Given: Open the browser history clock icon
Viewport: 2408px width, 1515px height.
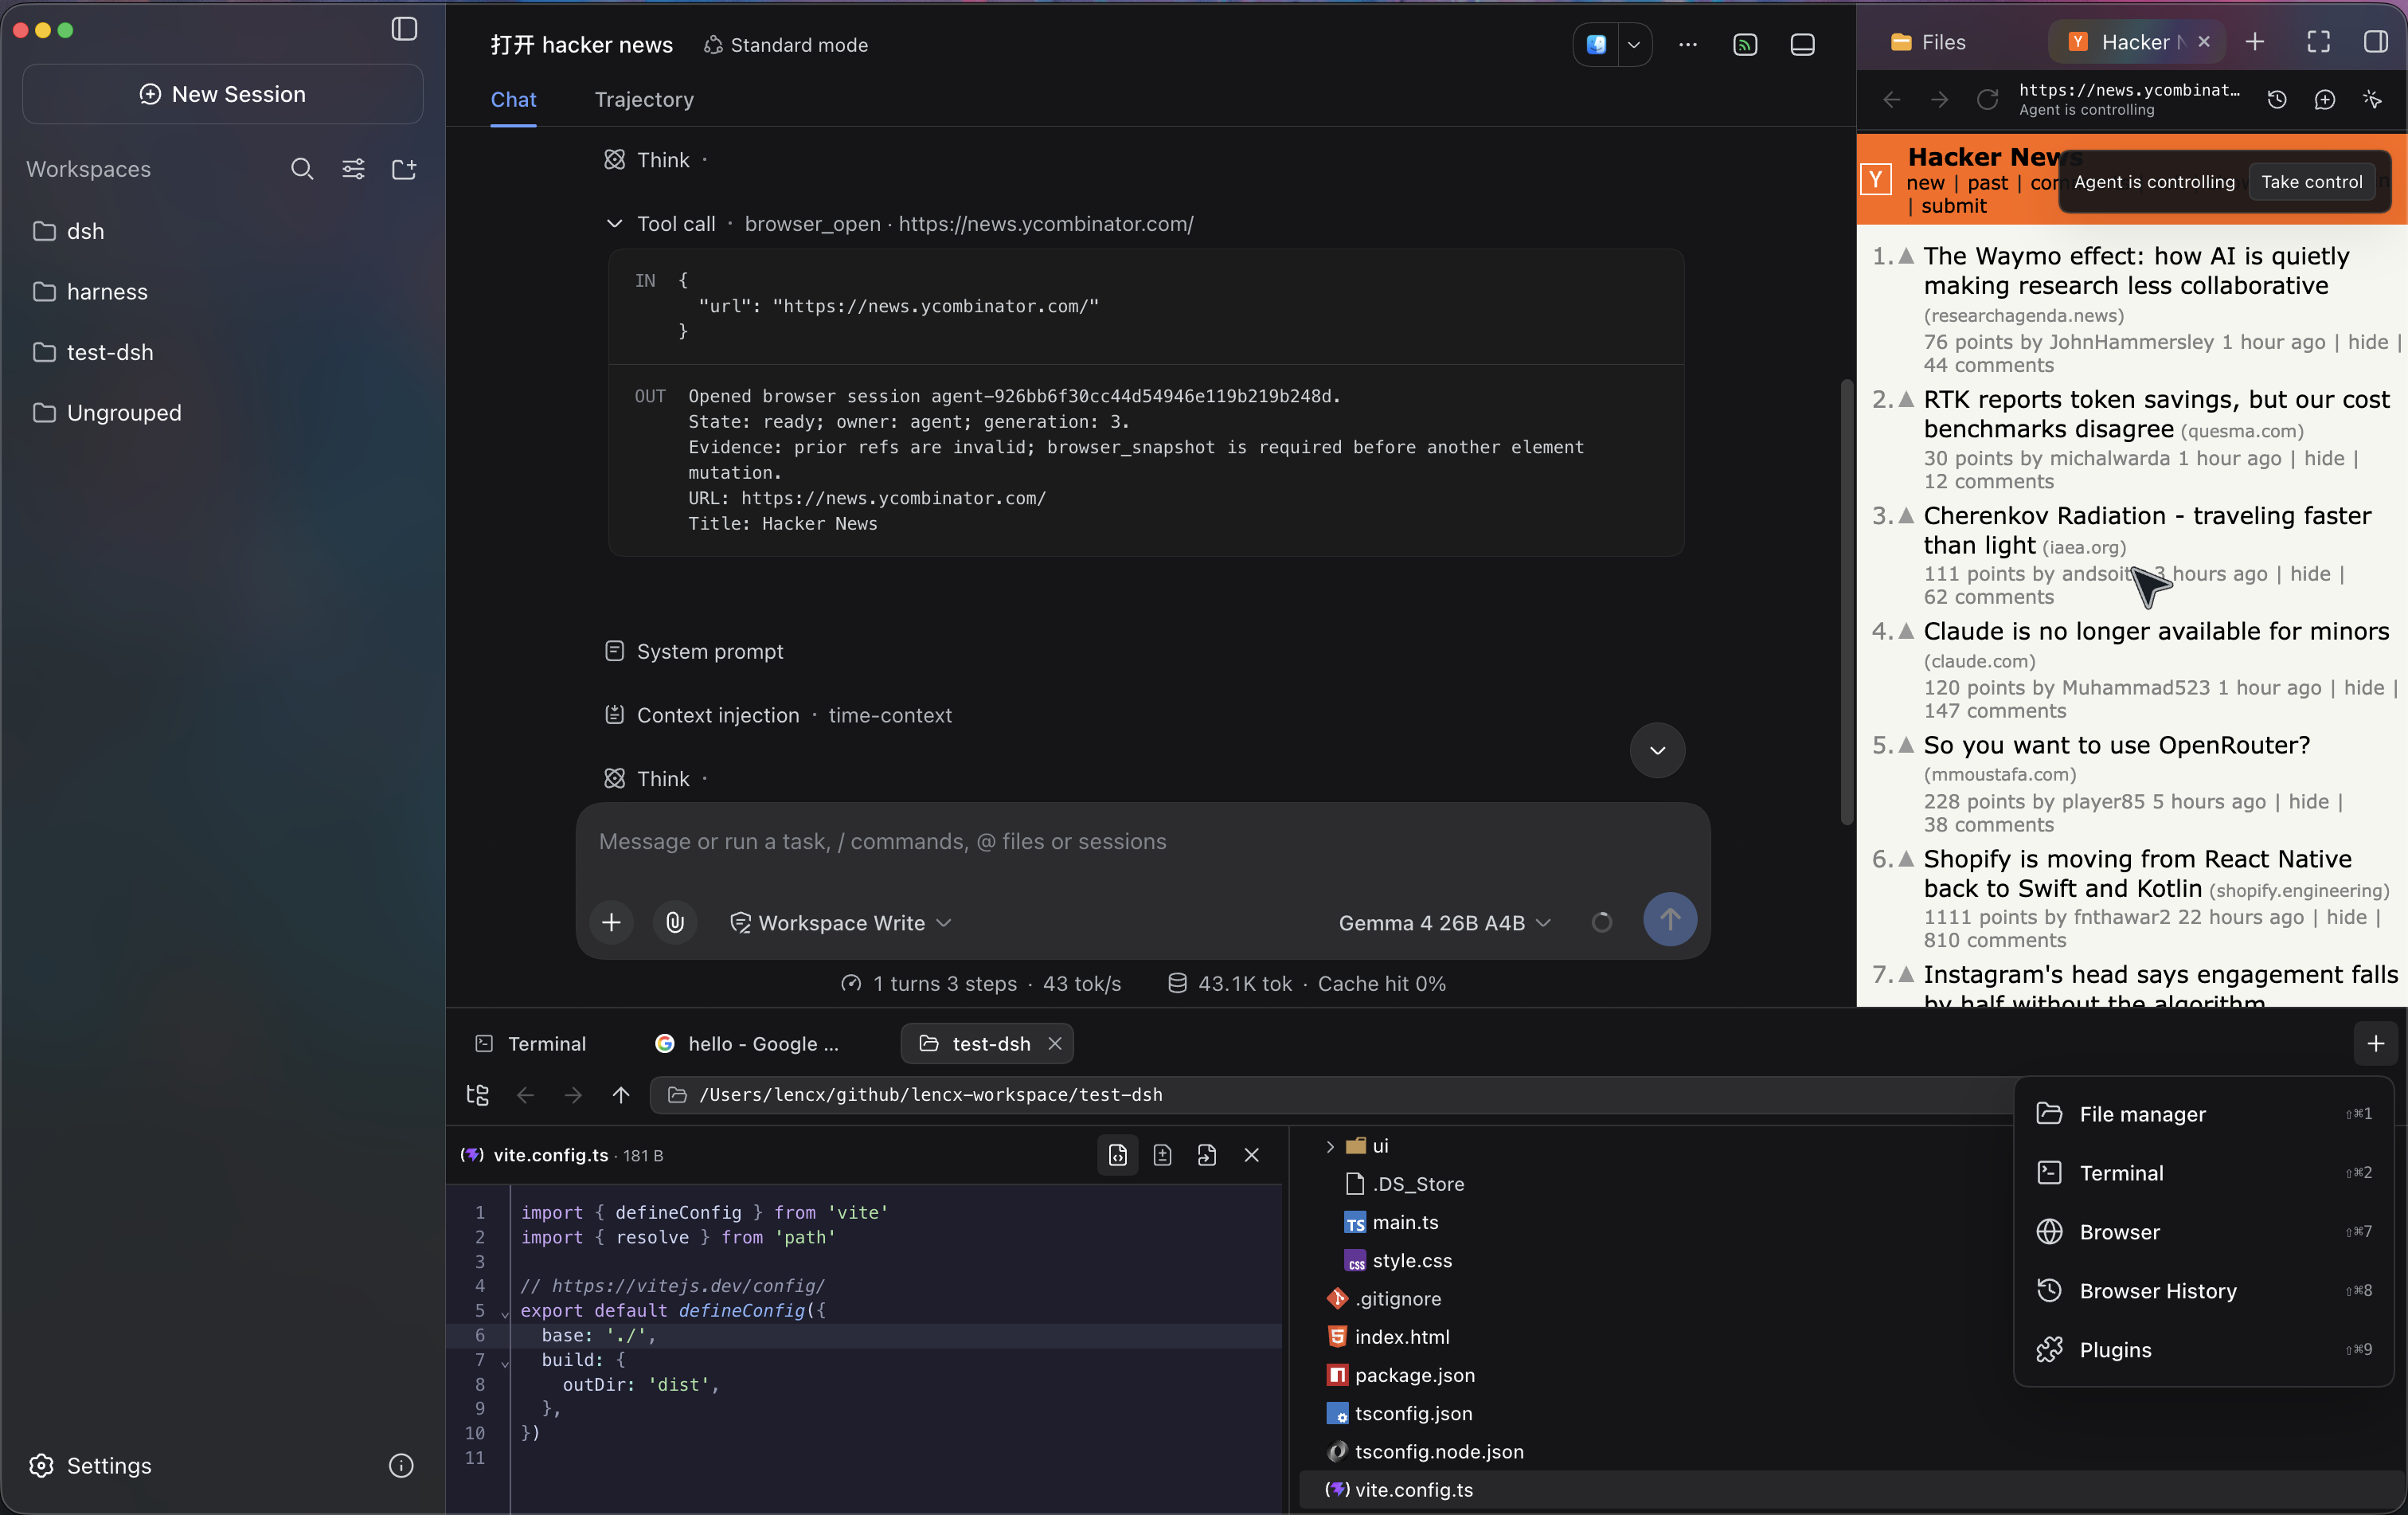Looking at the screenshot, I should (x=2277, y=99).
